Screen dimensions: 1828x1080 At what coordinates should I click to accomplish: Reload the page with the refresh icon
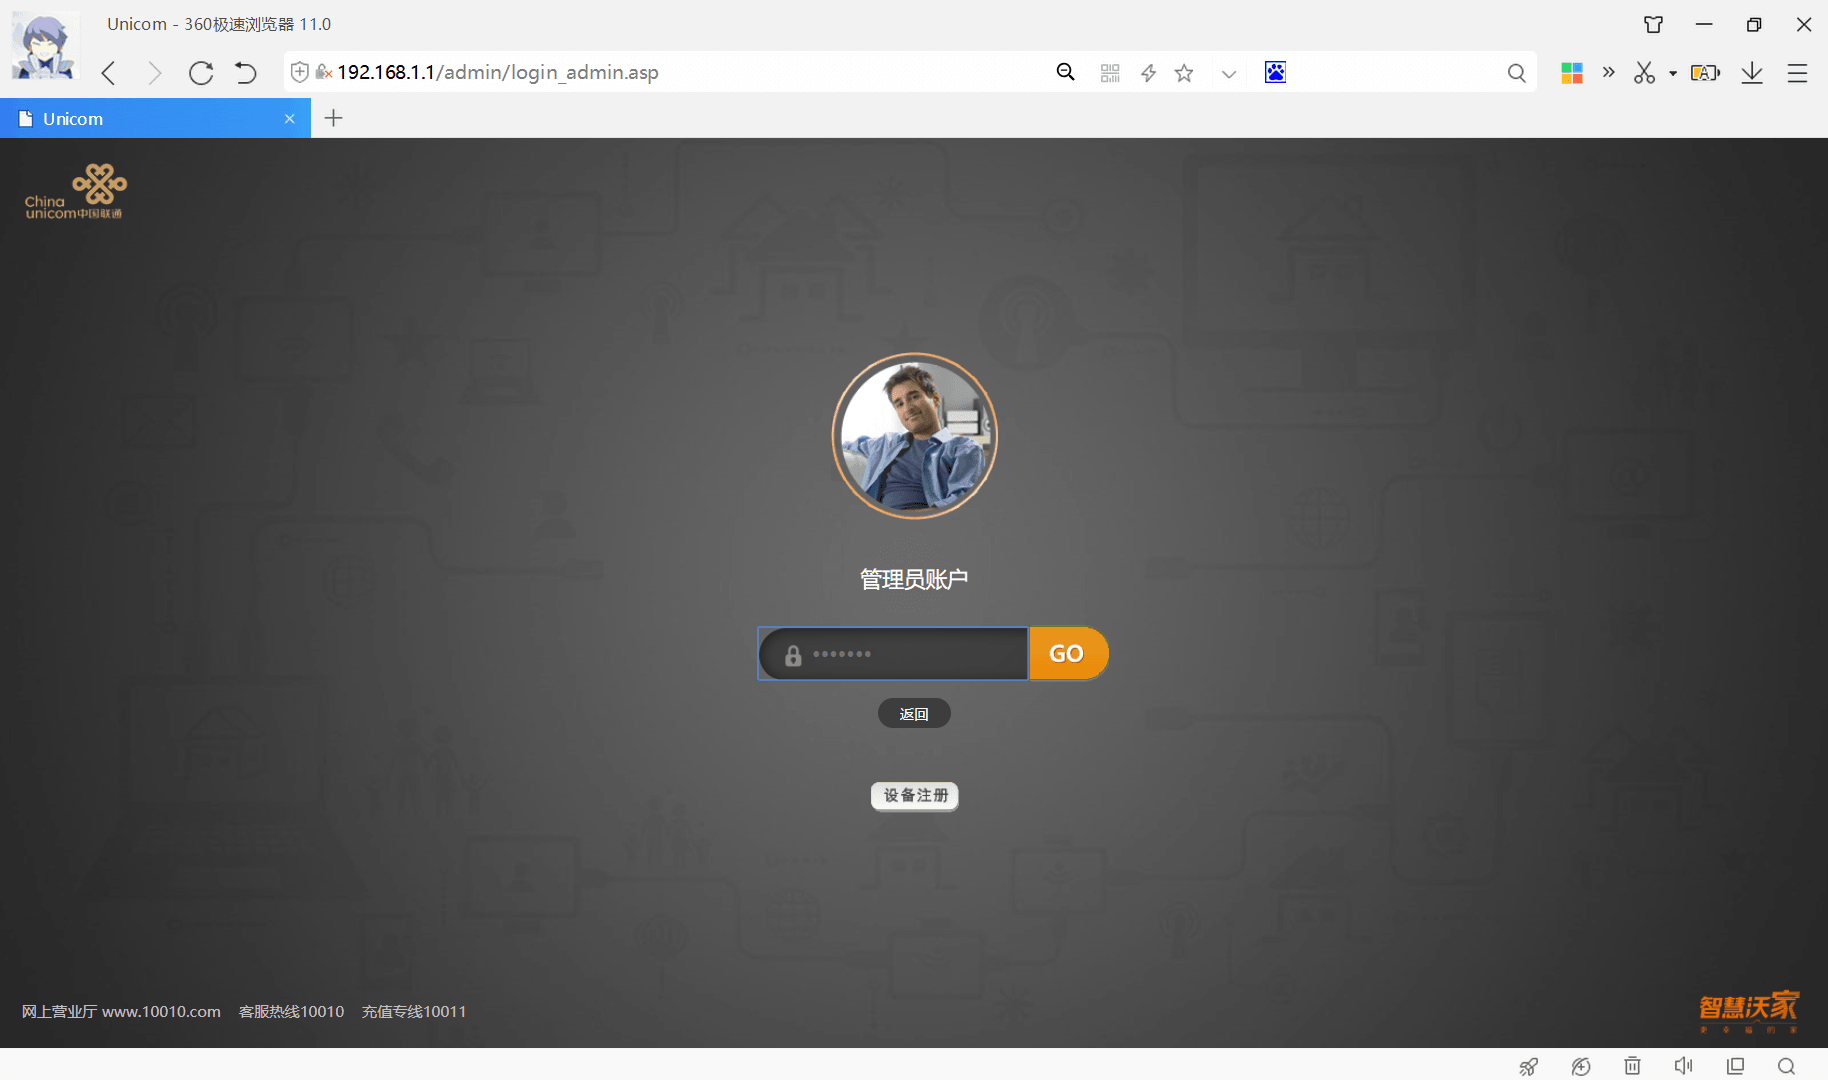click(201, 73)
